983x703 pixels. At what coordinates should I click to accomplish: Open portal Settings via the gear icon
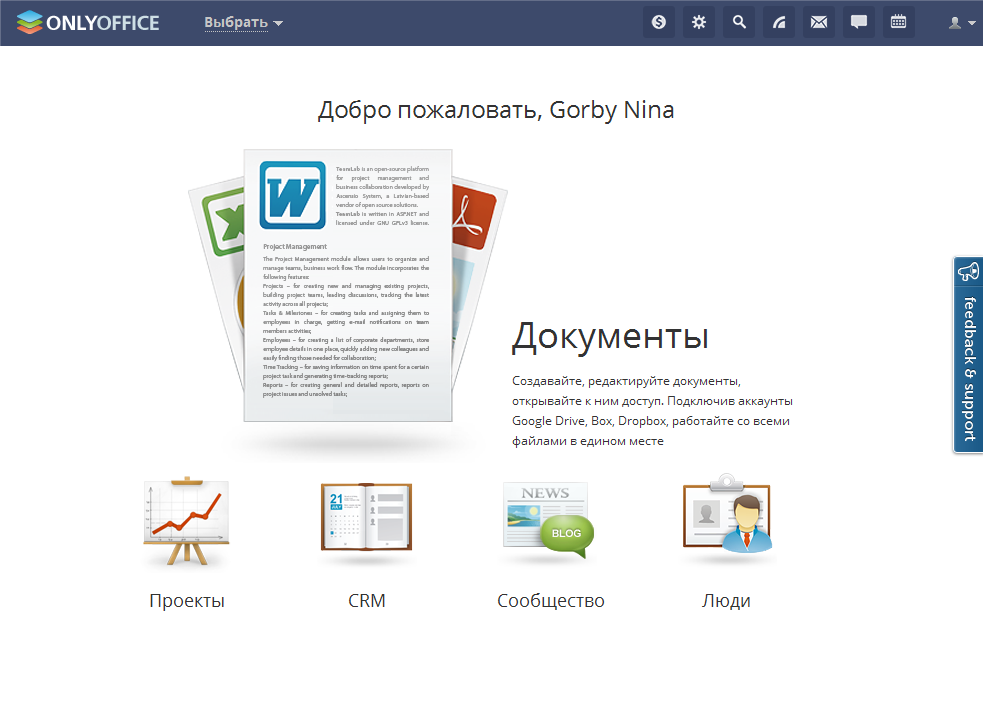[699, 21]
